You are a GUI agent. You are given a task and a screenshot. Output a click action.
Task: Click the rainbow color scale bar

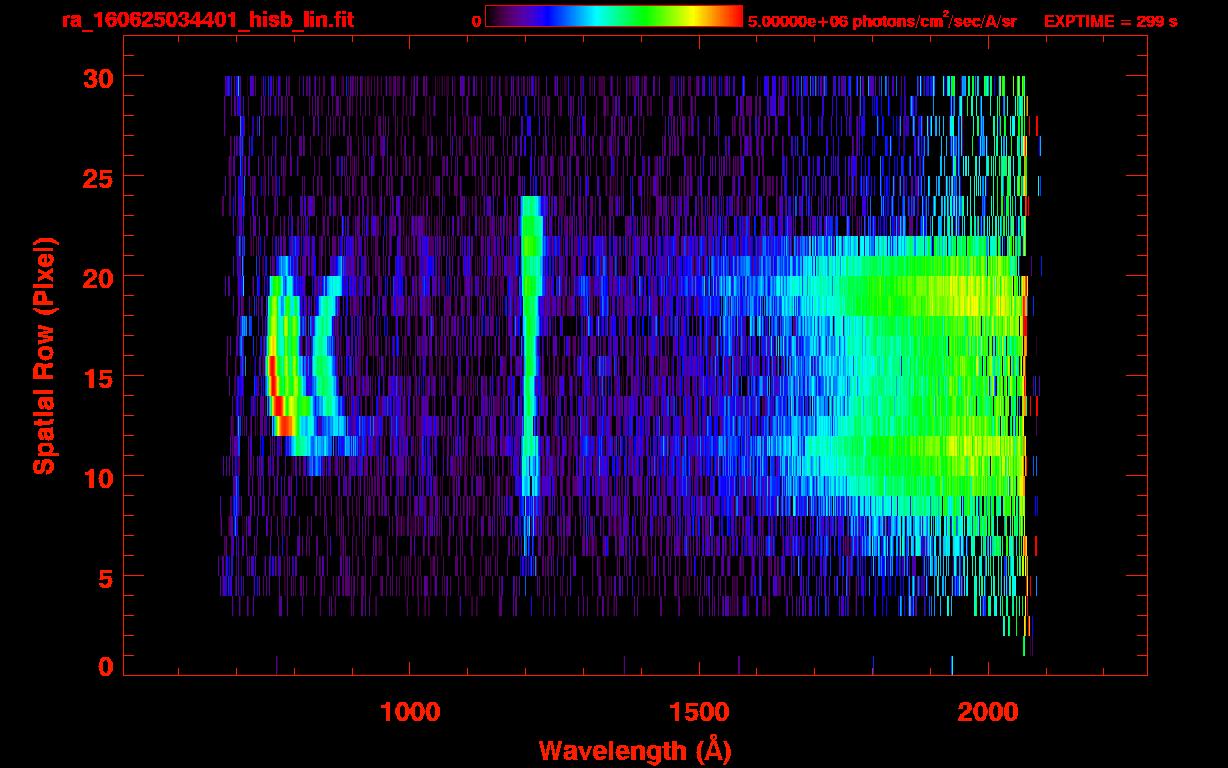pyautogui.click(x=613, y=17)
